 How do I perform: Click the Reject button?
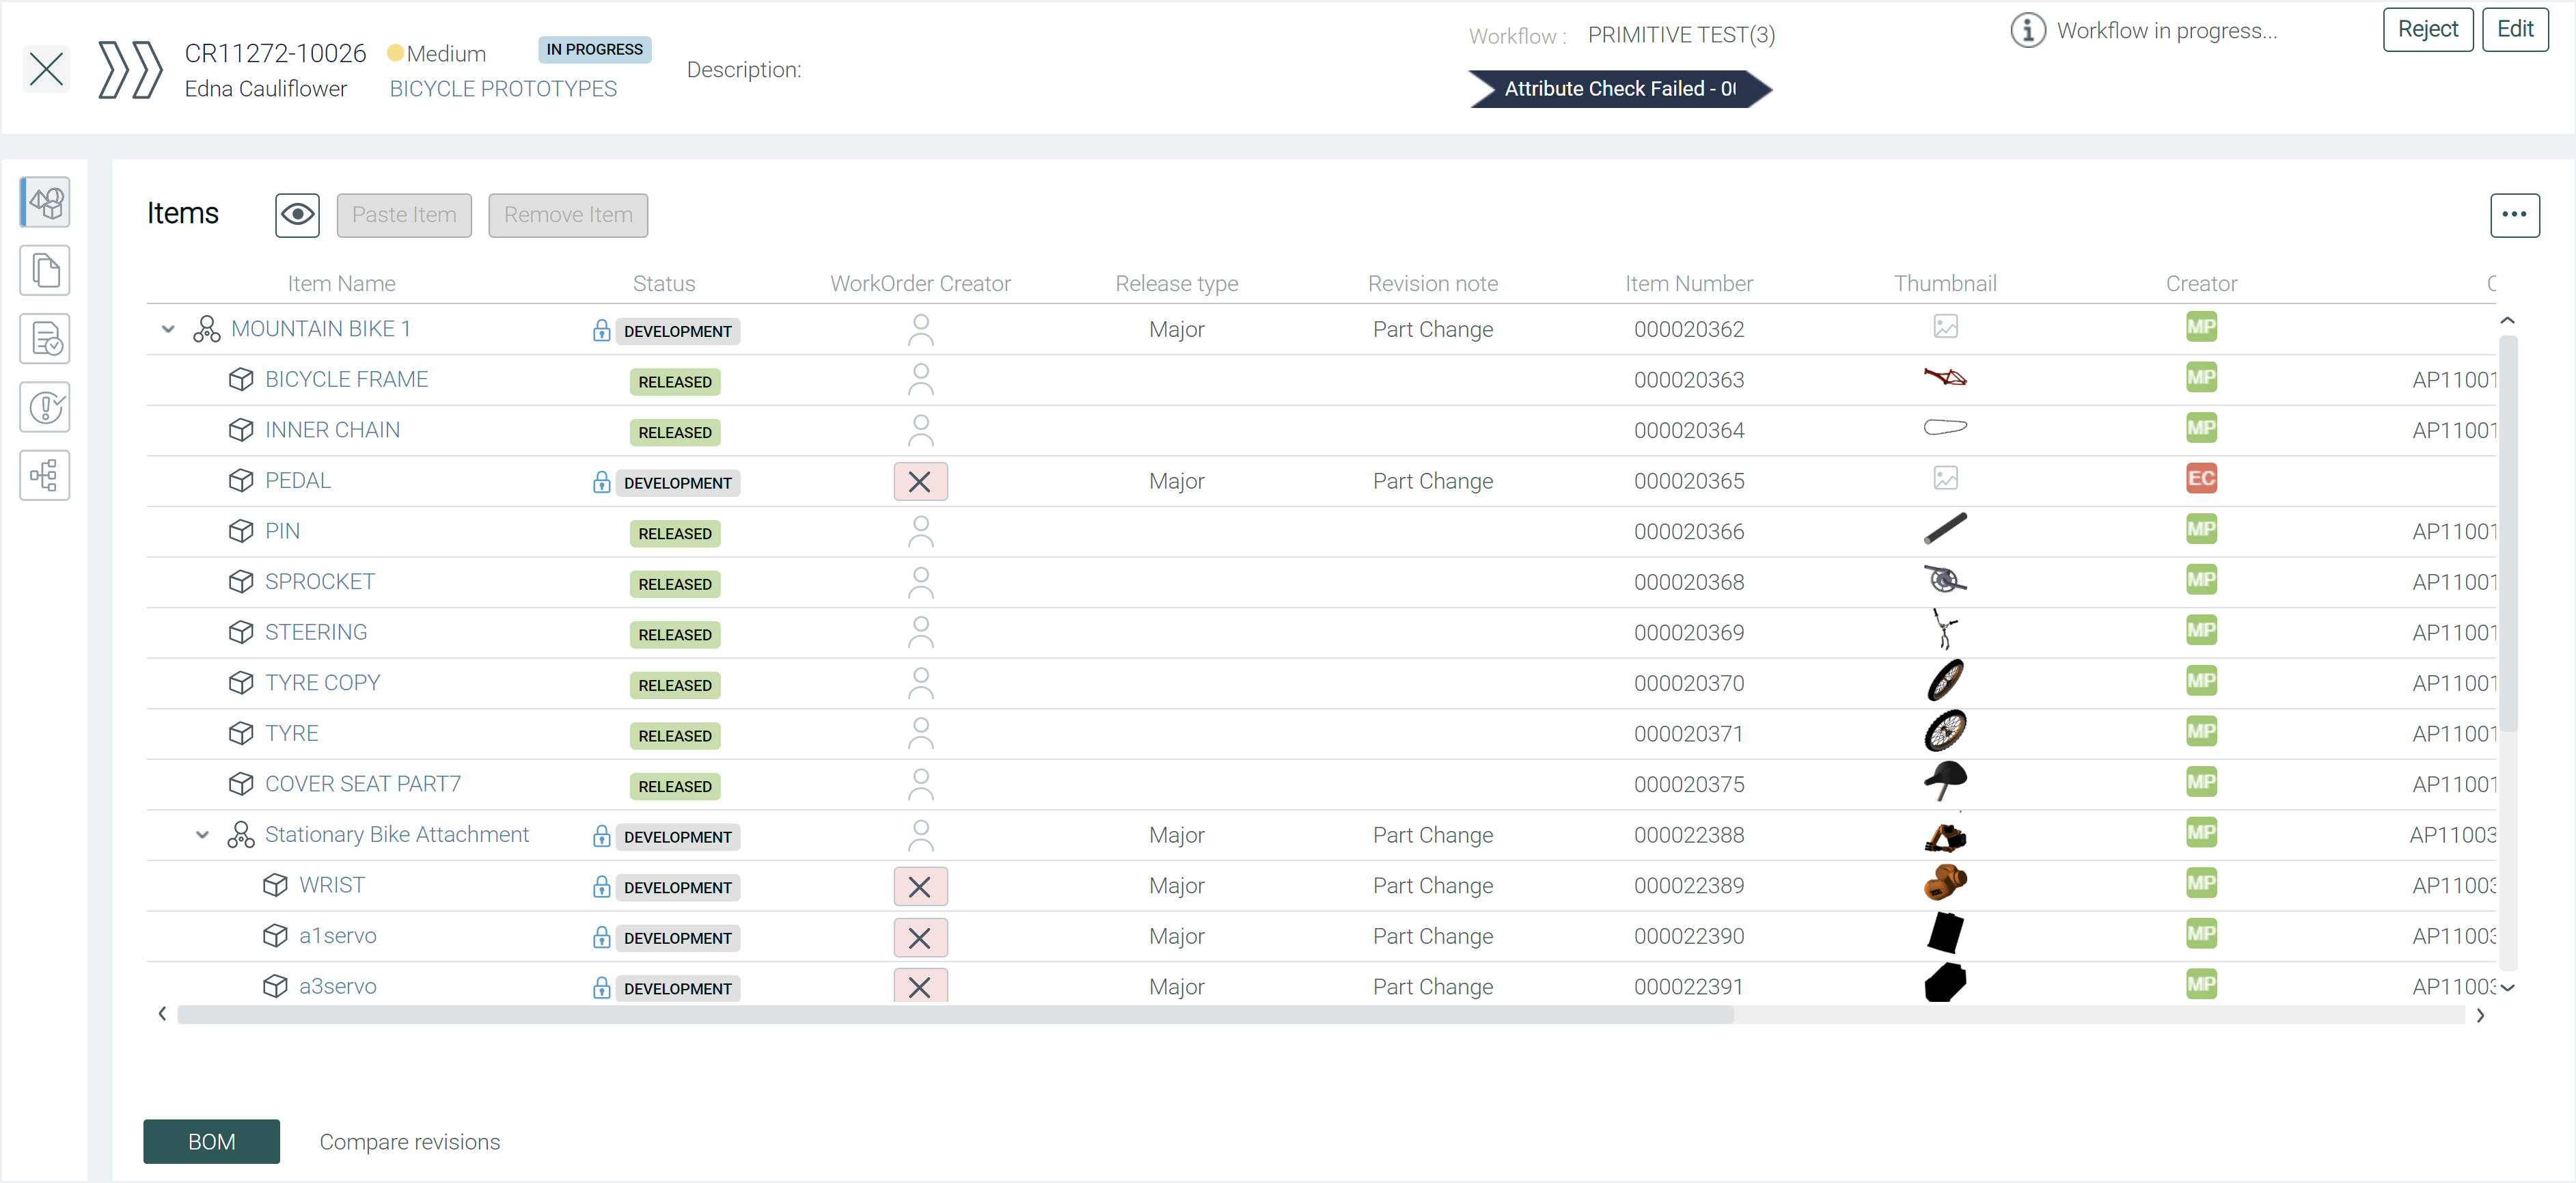(x=2427, y=29)
